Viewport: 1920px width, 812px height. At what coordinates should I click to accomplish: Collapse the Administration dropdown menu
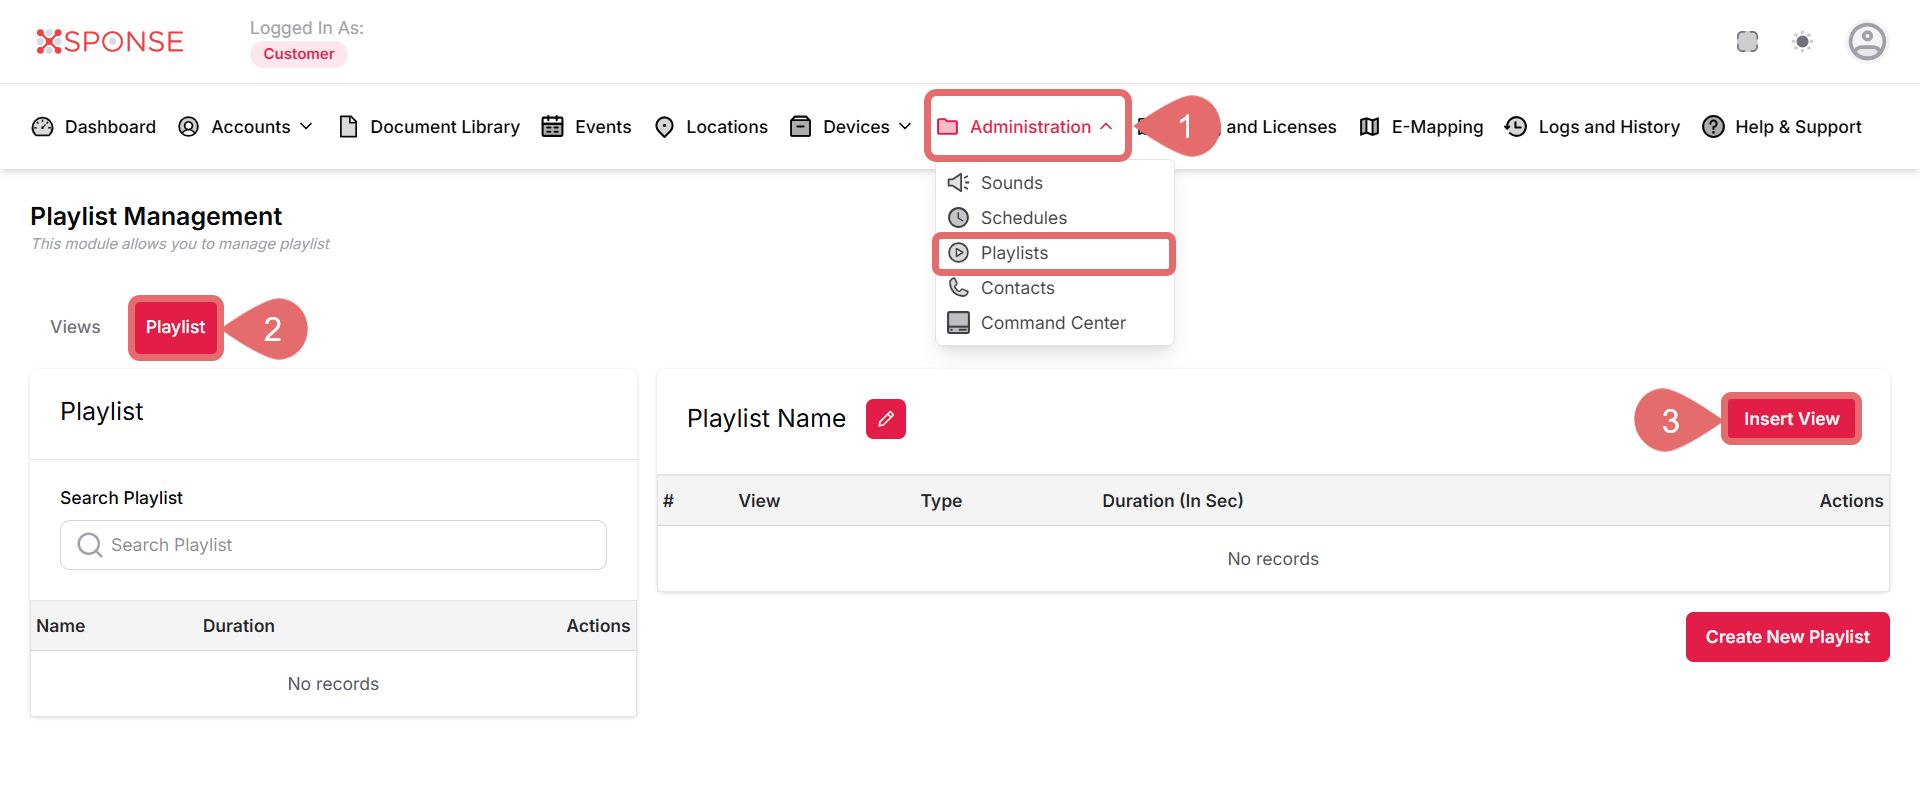click(1027, 127)
